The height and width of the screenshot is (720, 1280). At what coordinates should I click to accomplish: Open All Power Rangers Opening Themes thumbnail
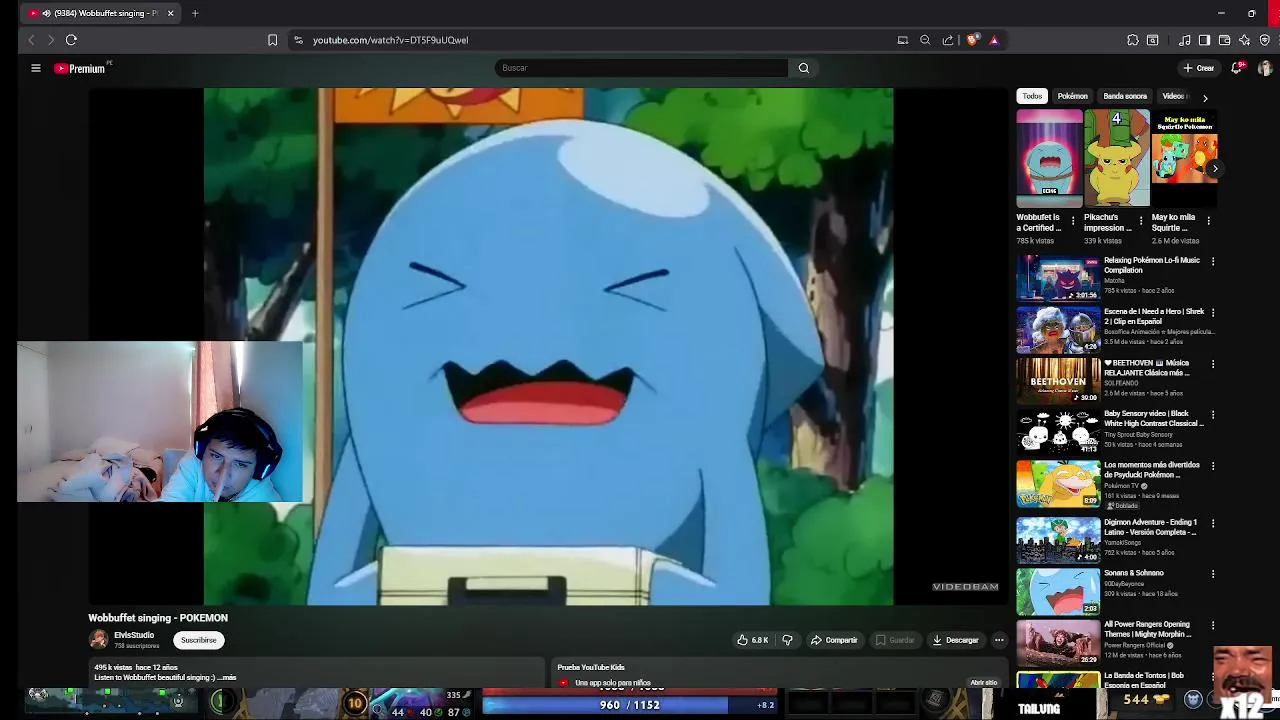(1058, 643)
